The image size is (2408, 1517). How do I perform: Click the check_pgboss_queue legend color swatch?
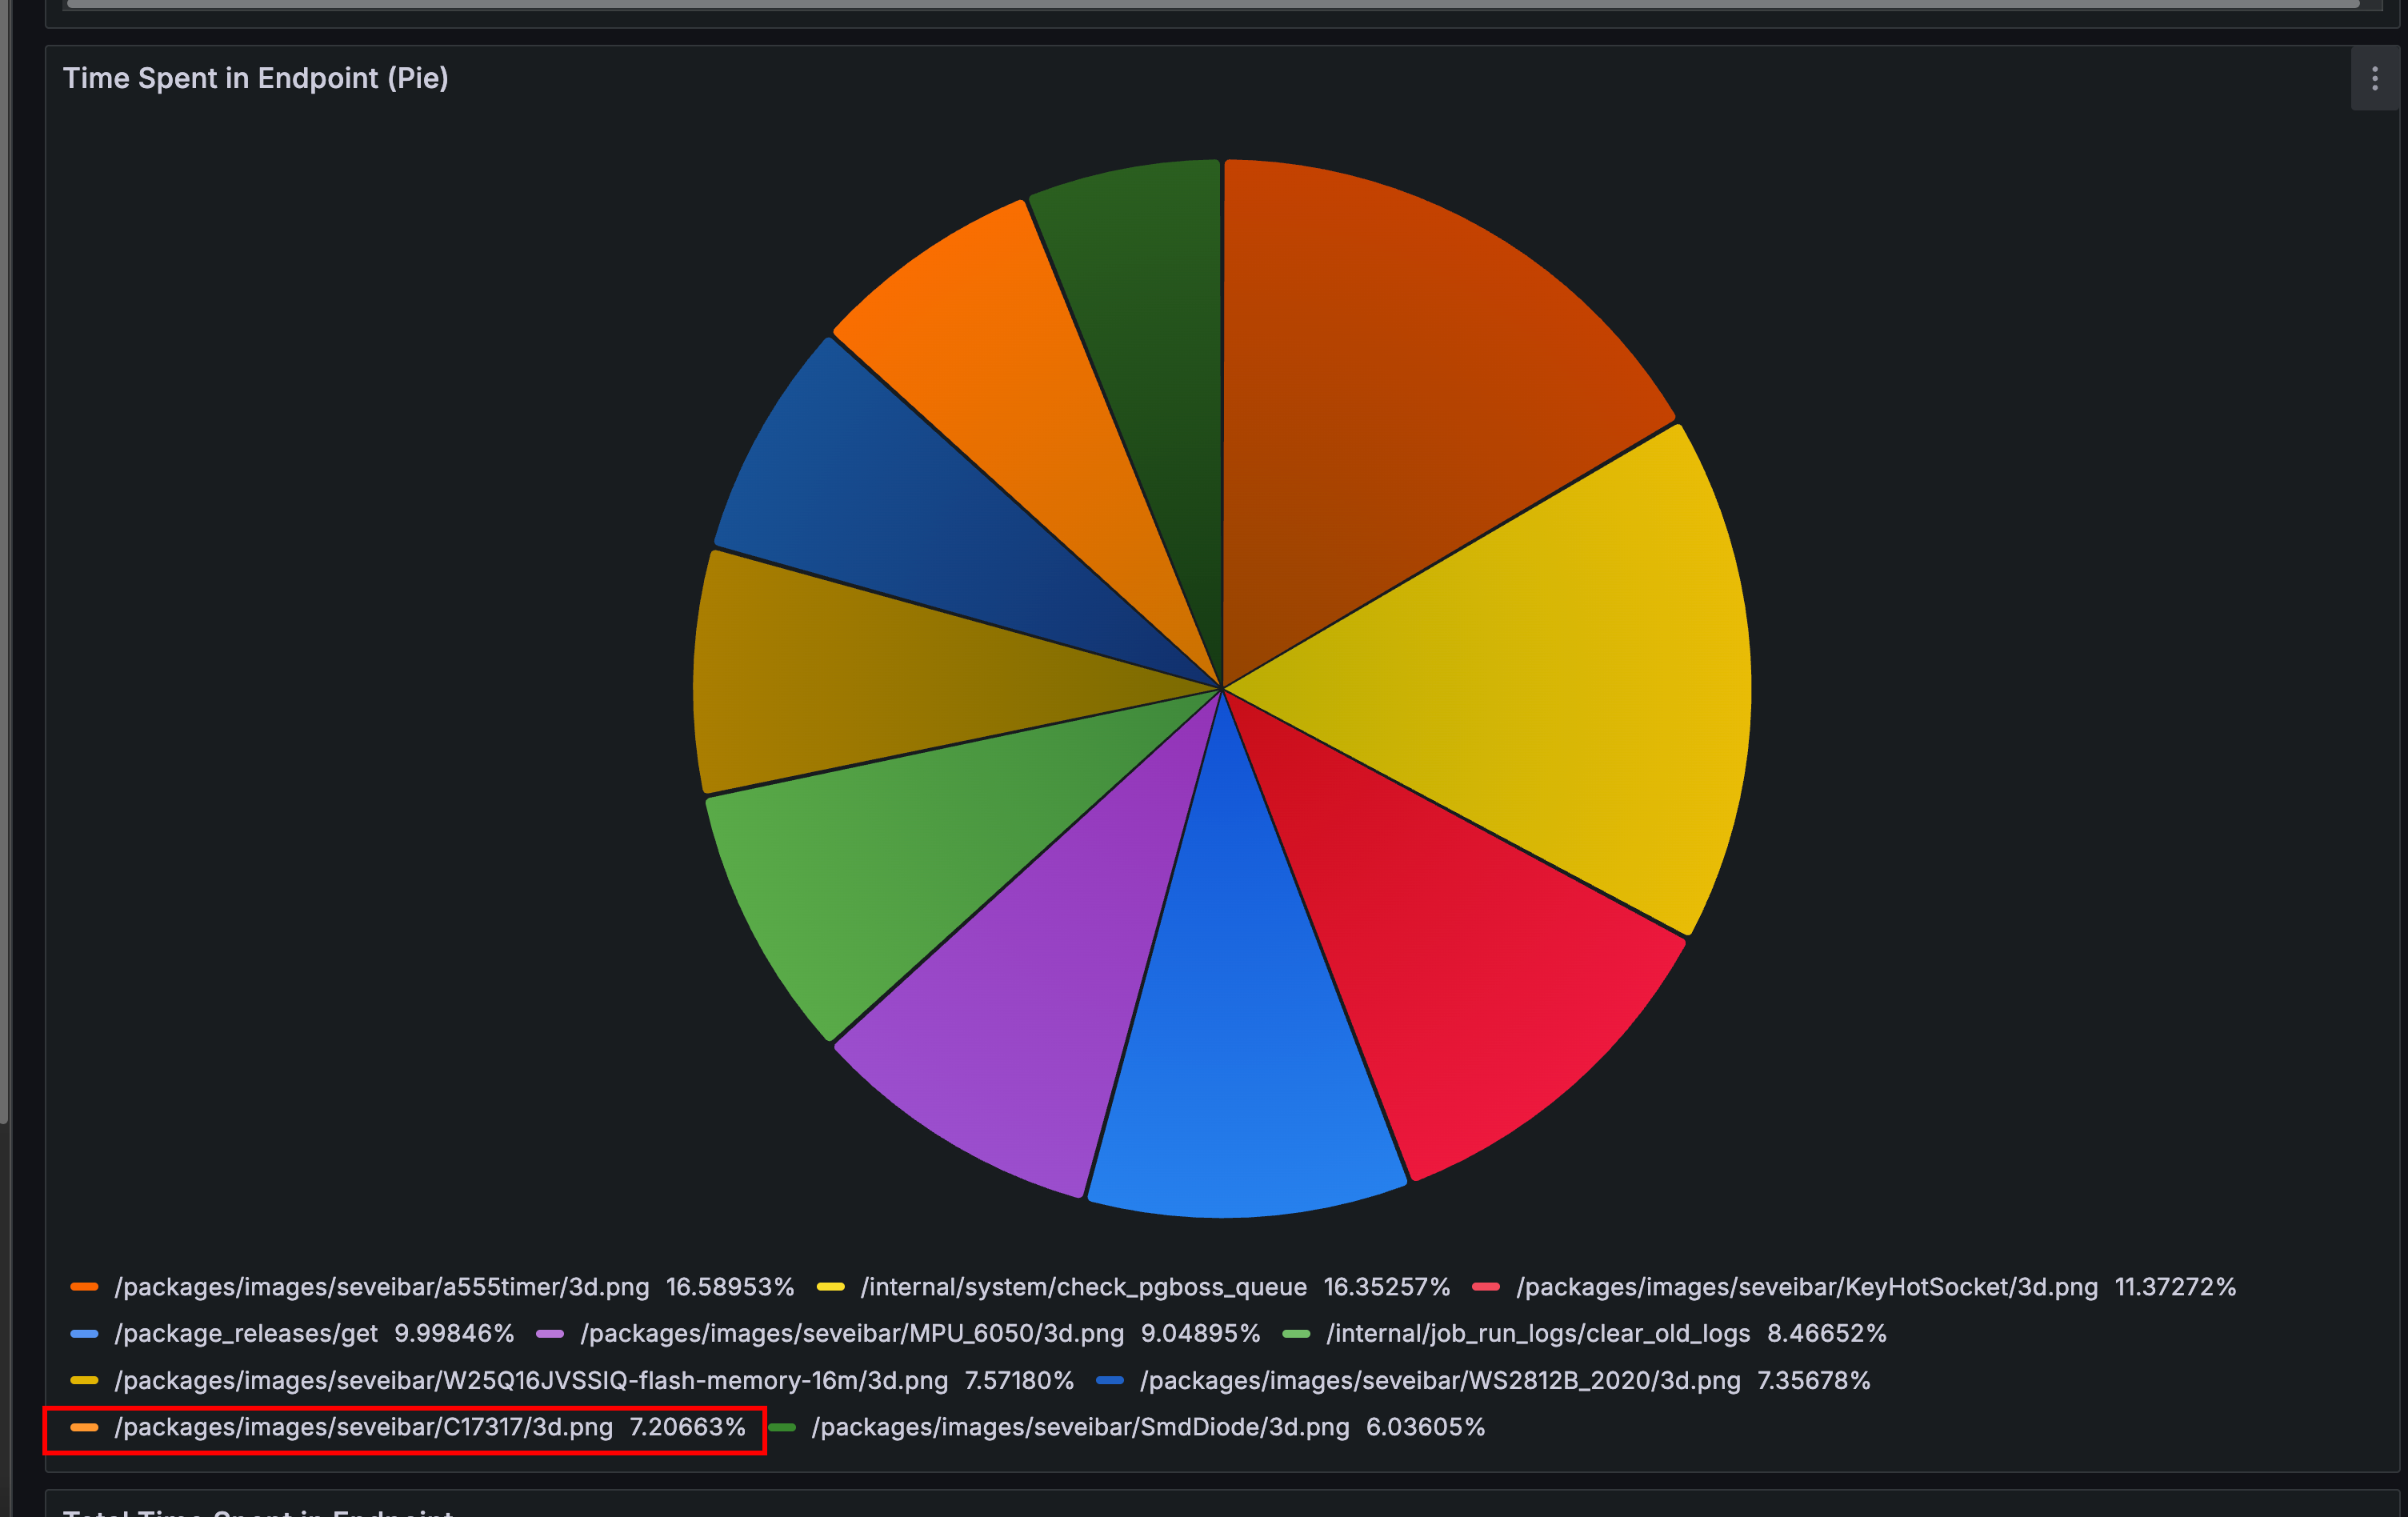(x=830, y=1287)
